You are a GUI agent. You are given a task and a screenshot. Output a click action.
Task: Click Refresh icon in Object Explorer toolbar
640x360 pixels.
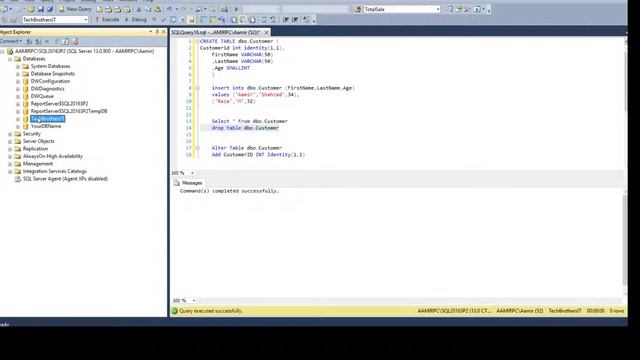(65, 41)
